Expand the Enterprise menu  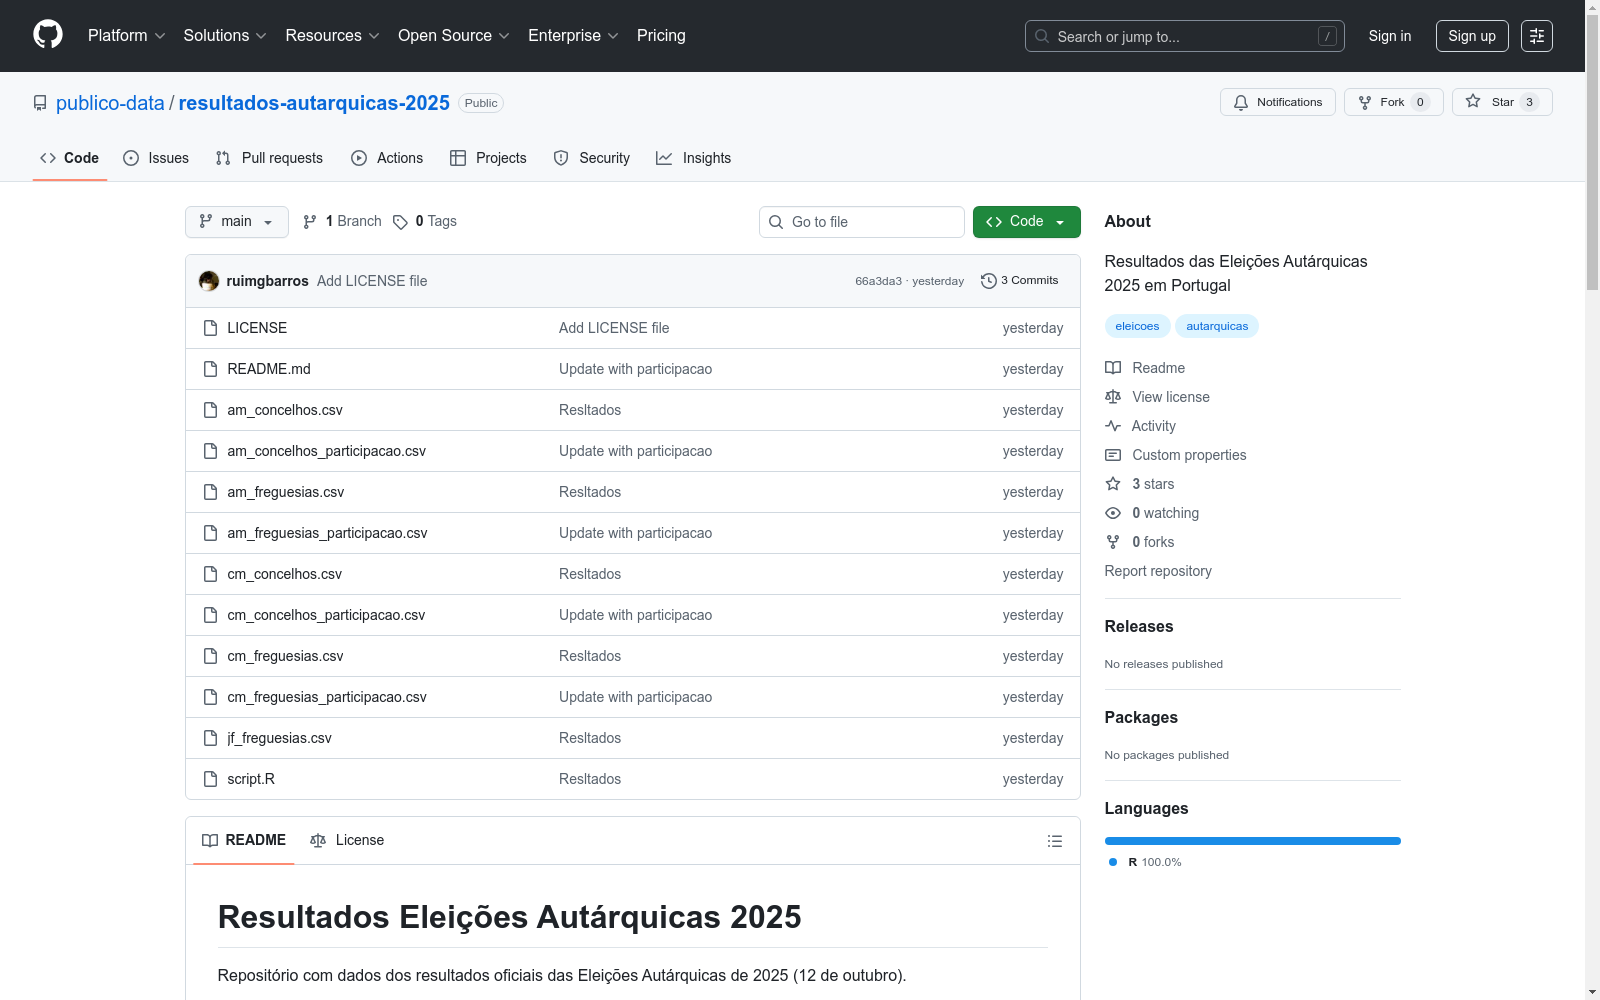(573, 36)
